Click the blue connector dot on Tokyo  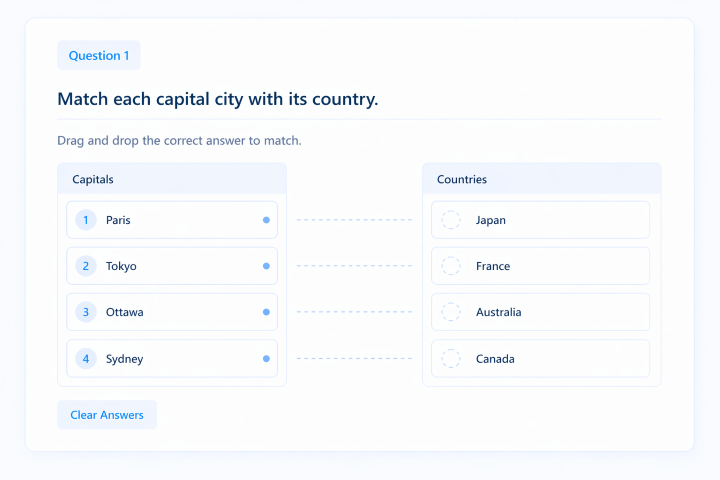click(266, 266)
